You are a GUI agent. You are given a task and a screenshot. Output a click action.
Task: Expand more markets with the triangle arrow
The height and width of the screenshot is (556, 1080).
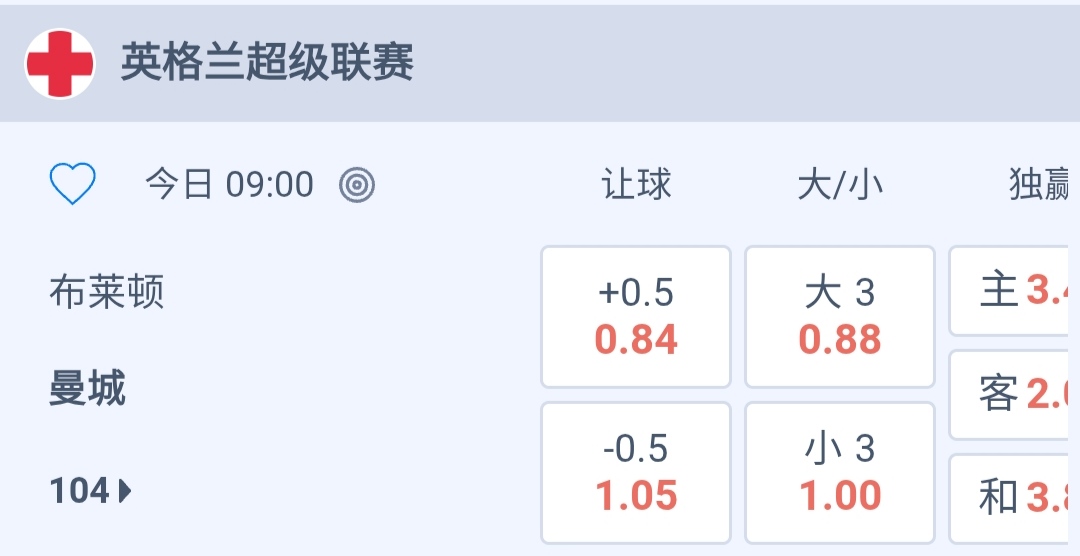(x=125, y=491)
